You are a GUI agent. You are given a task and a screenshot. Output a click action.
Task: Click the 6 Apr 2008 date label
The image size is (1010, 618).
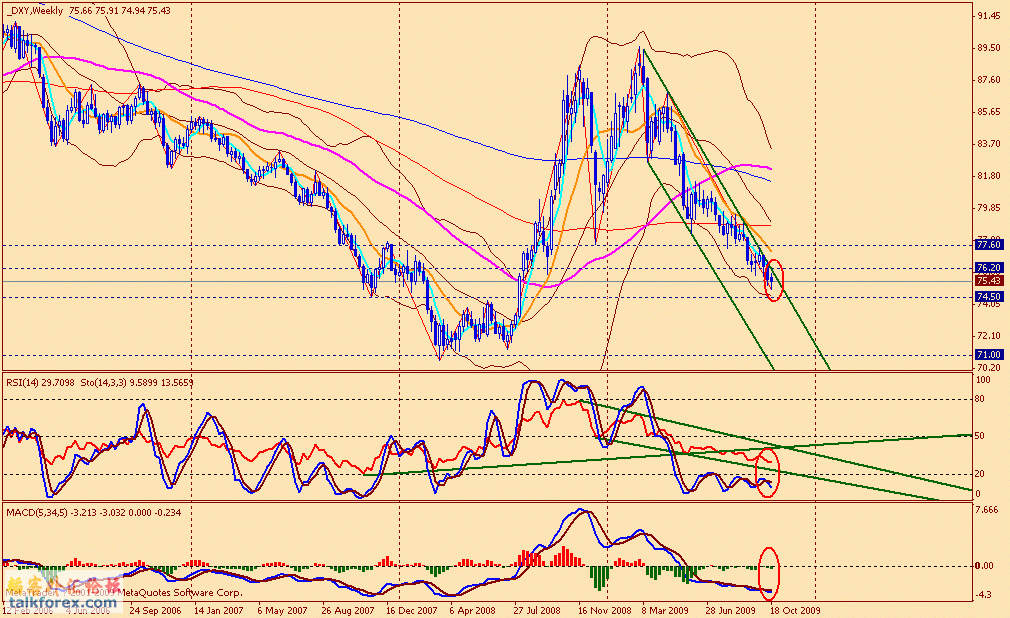click(473, 610)
